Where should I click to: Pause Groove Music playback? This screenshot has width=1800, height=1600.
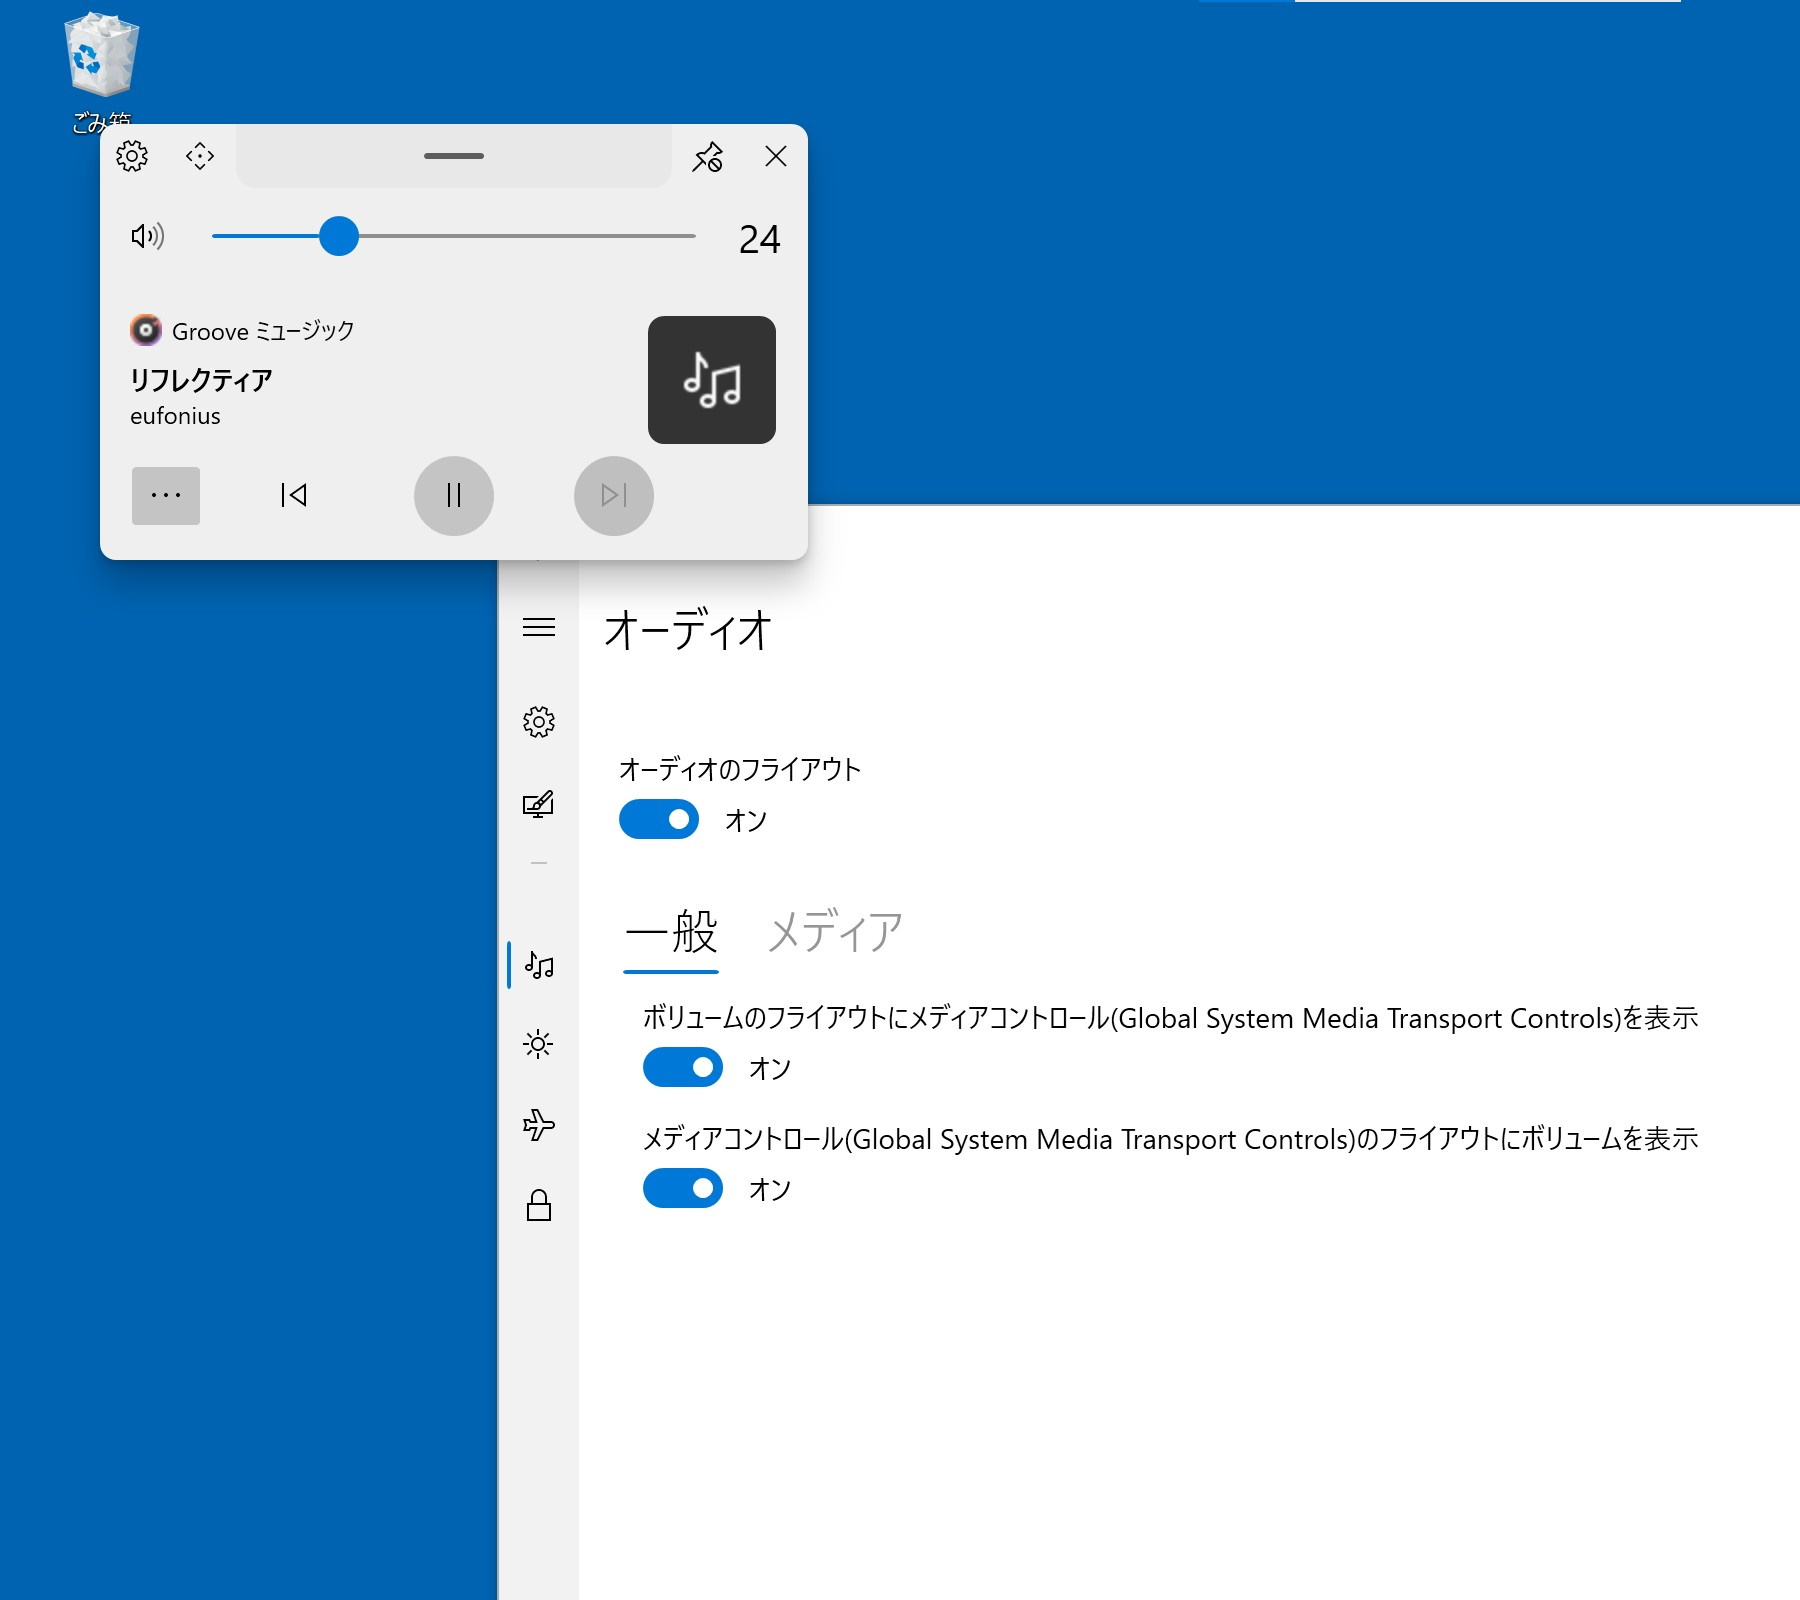click(453, 495)
